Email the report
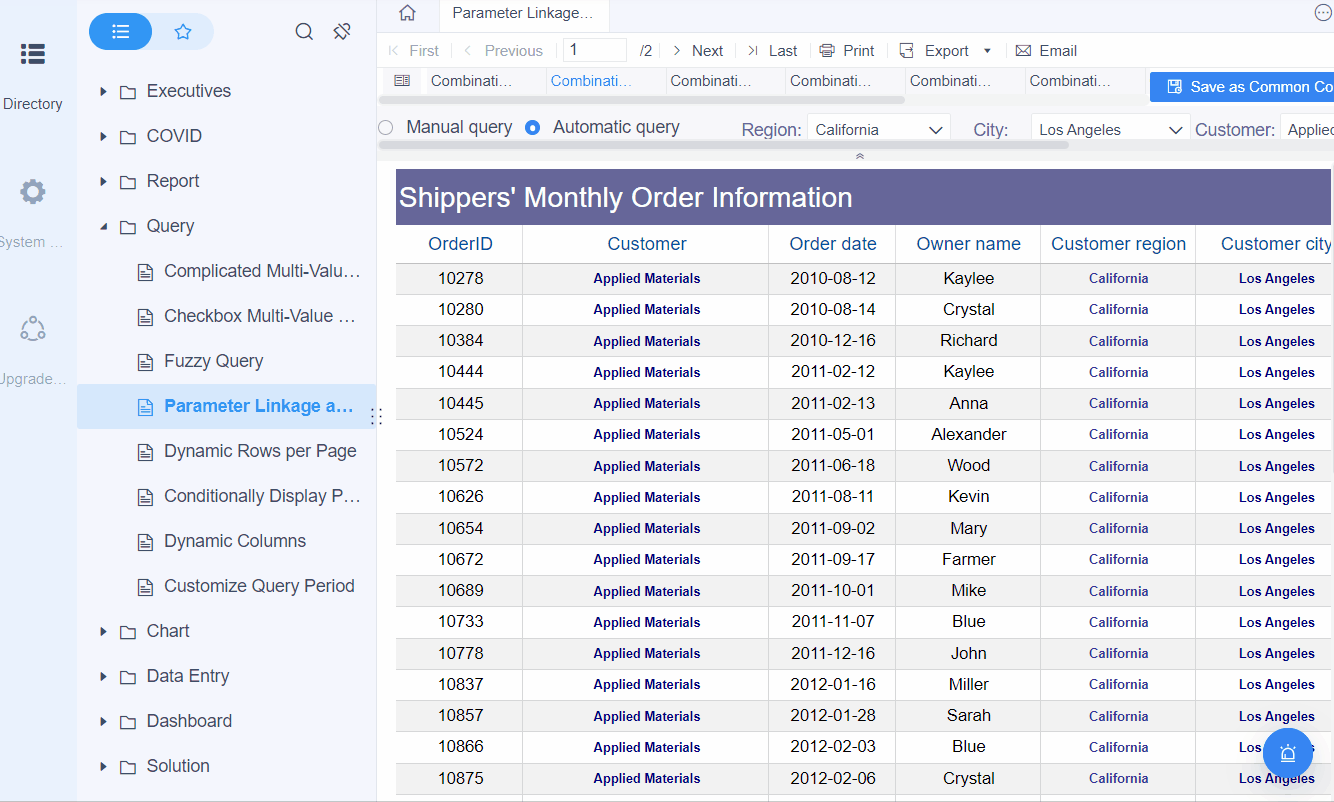1334x802 pixels. (1046, 51)
